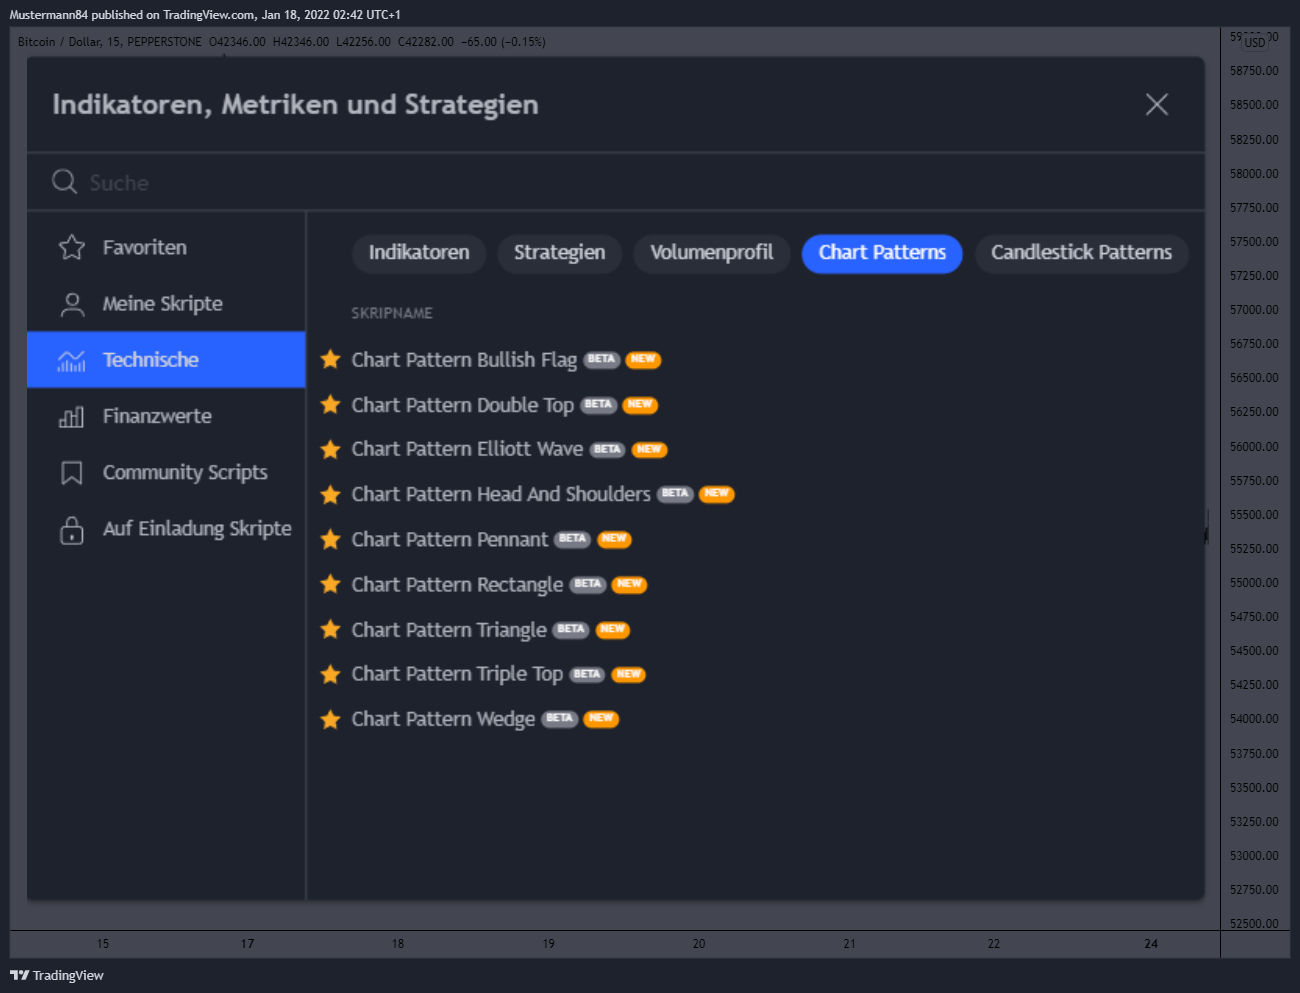
Task: Toggle favorite star for Chart Pattern Double Top
Action: 330,404
